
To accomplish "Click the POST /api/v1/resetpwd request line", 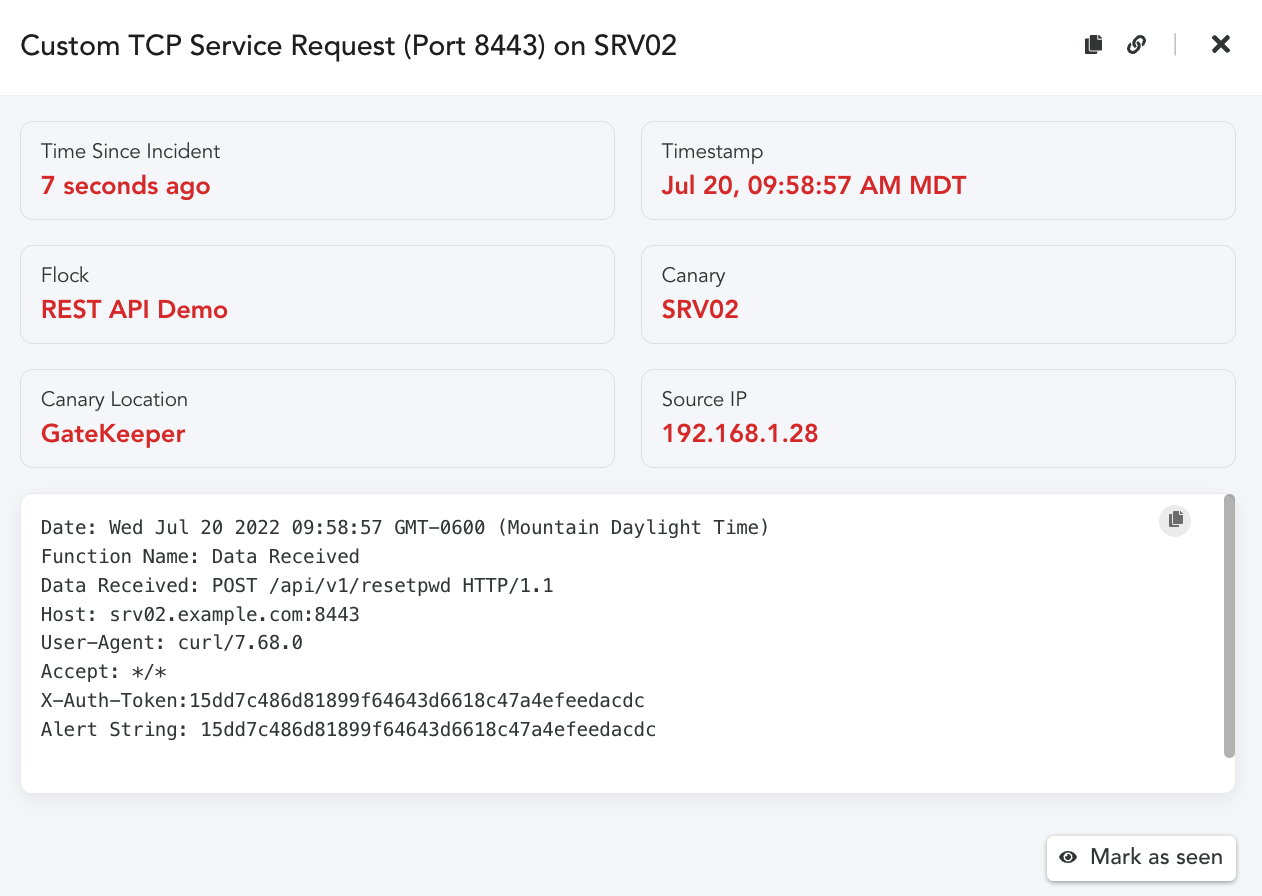I will [297, 585].
